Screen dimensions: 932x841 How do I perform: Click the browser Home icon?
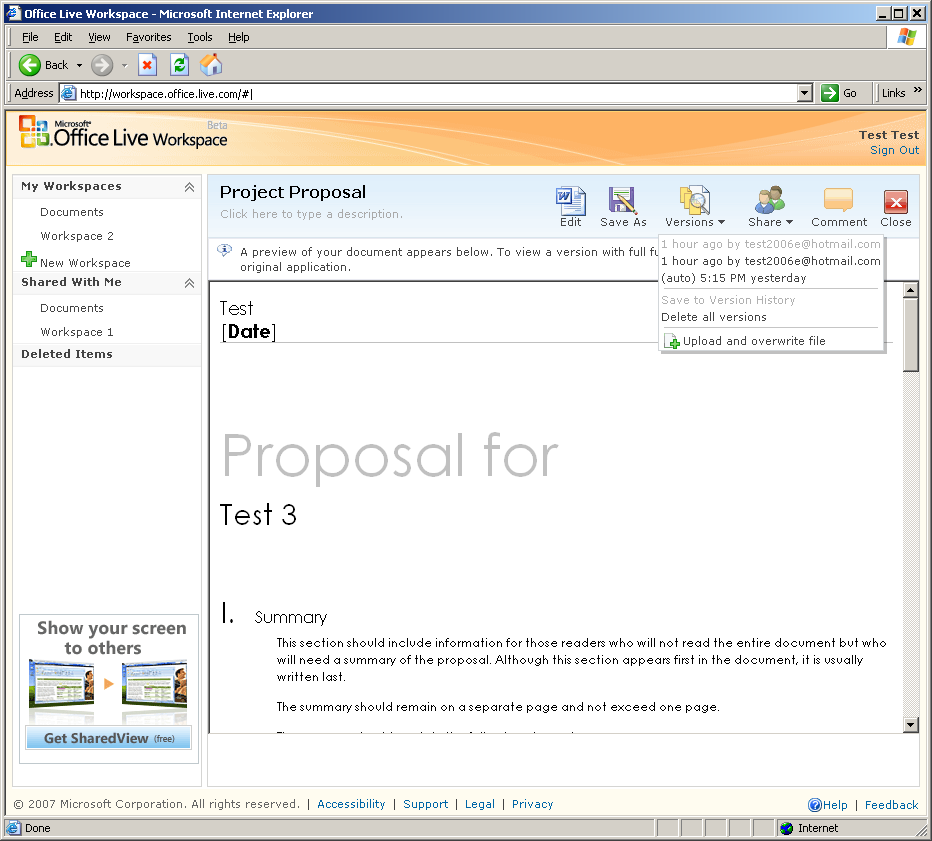[x=211, y=65]
